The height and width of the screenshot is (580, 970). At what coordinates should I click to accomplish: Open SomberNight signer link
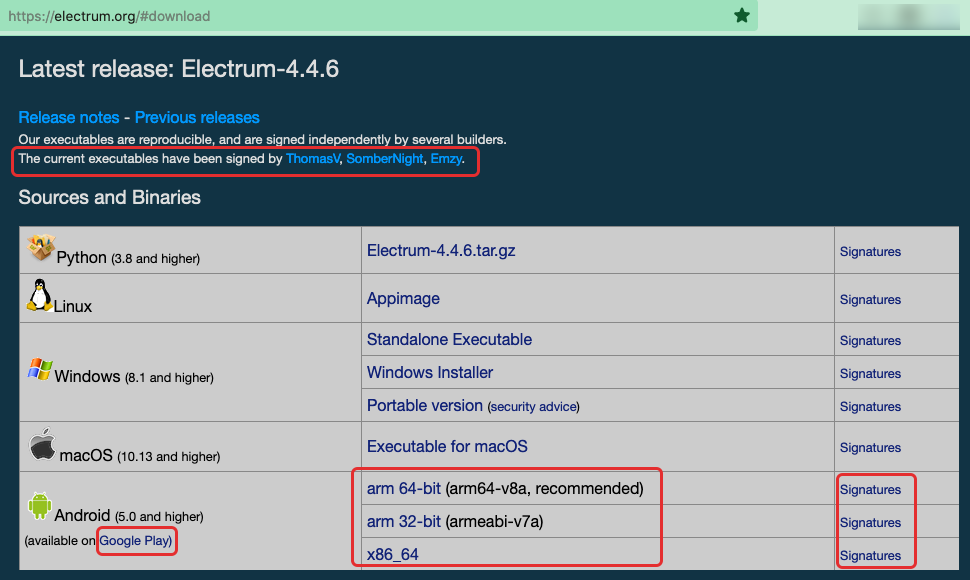(x=385, y=159)
